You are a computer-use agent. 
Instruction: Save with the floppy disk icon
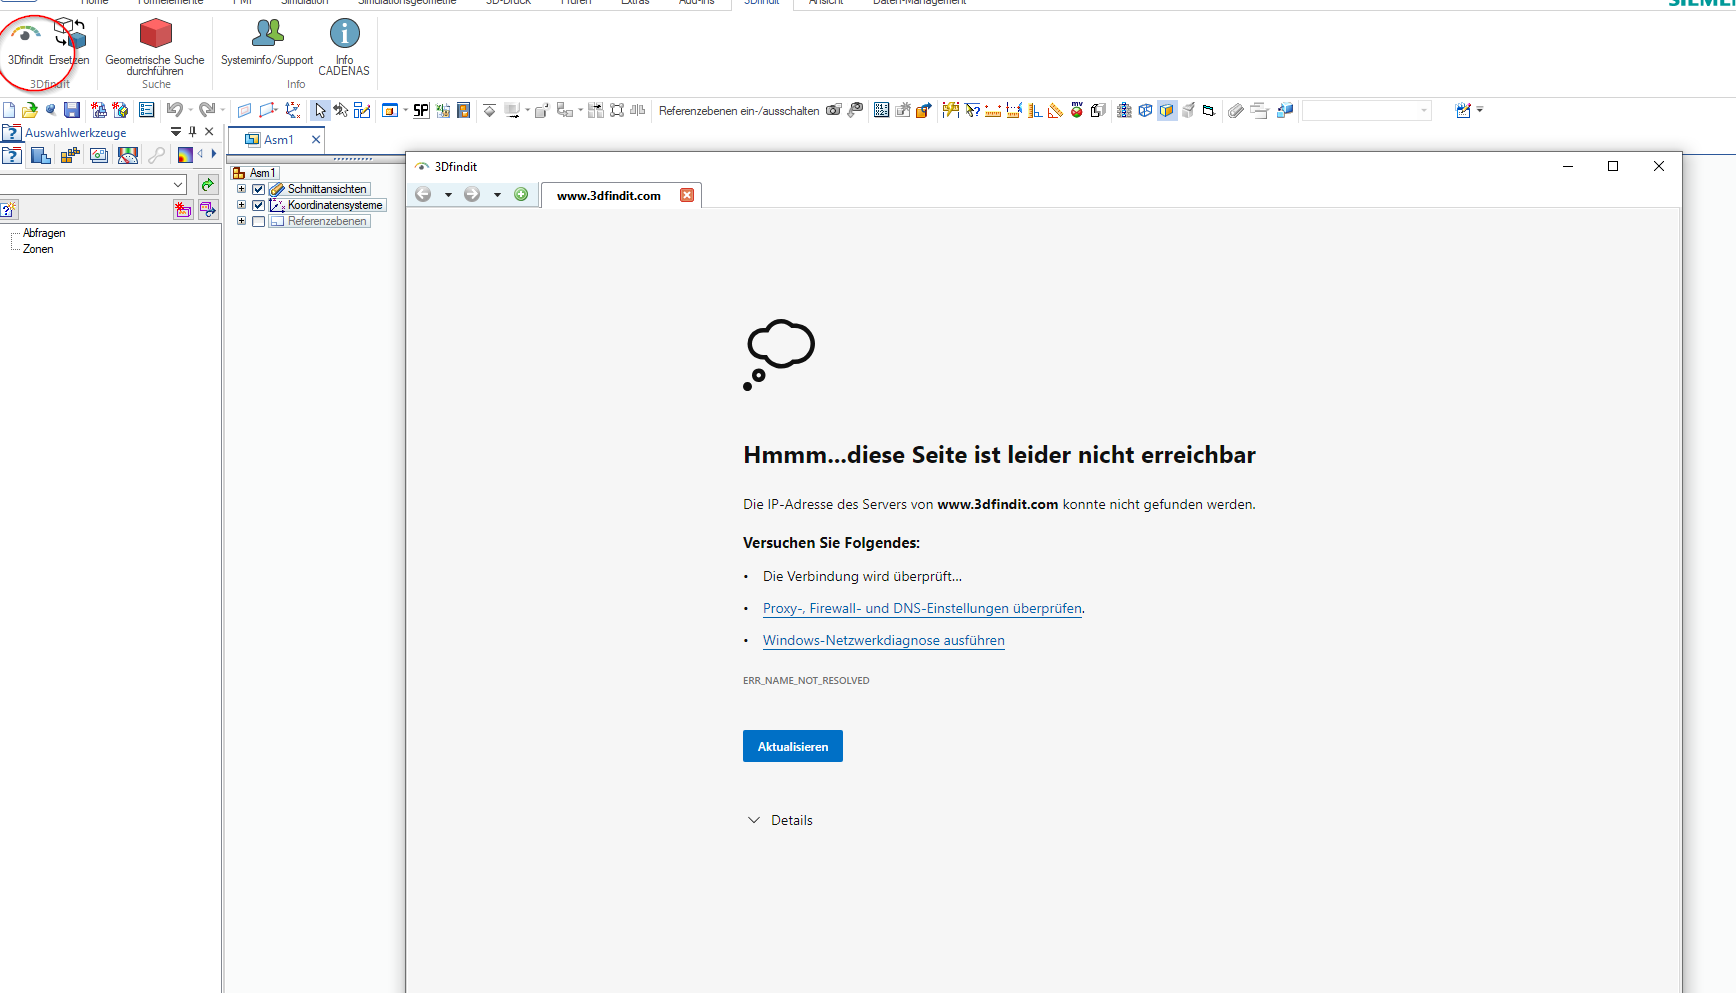[x=72, y=110]
